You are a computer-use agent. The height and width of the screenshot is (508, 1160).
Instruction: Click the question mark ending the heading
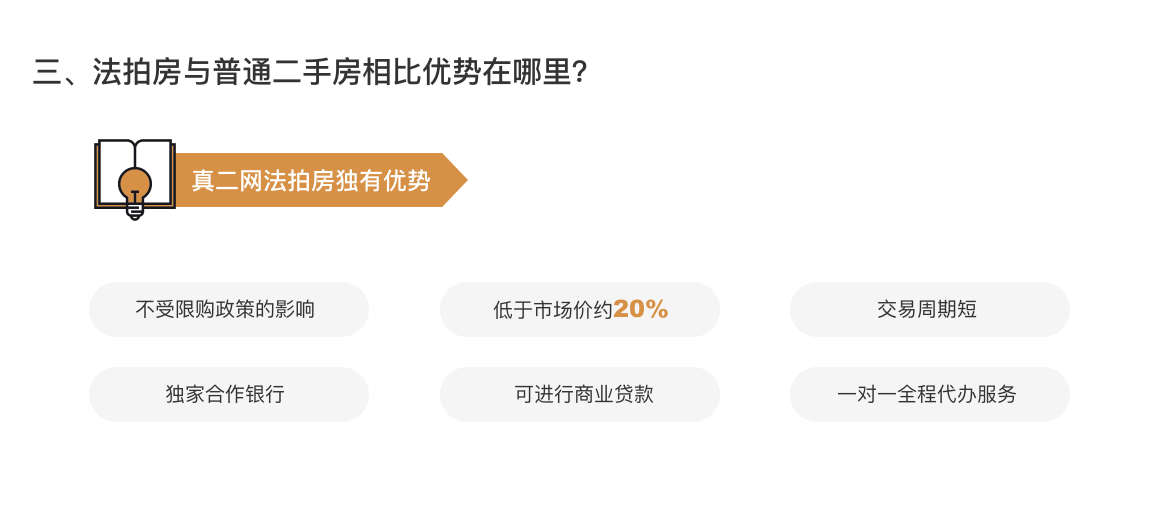pyautogui.click(x=580, y=72)
